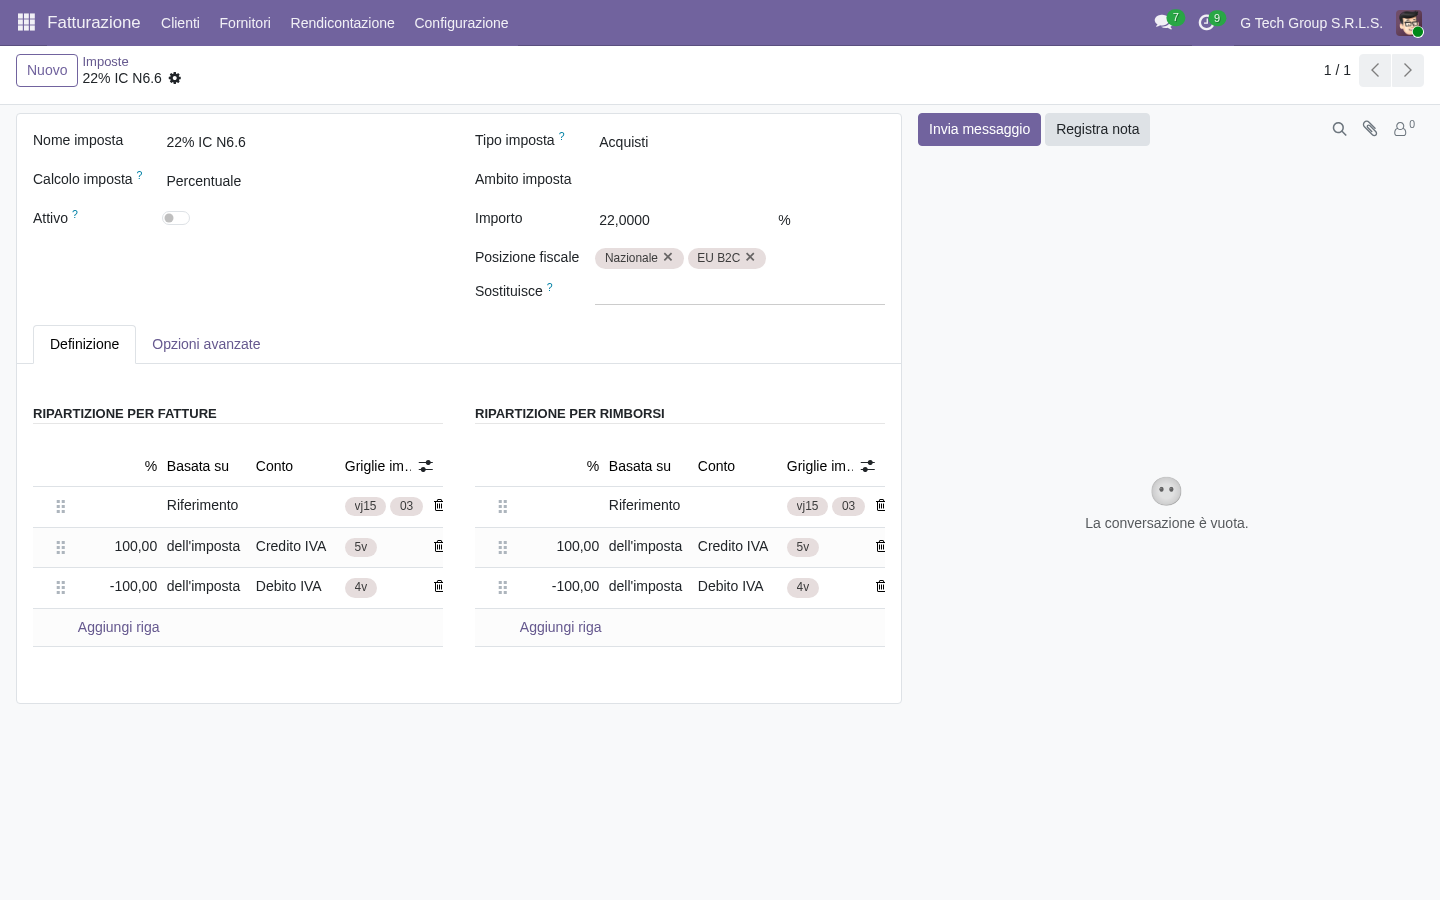Switch to Opzioni avanzate tab
This screenshot has width=1440, height=900.
[206, 344]
